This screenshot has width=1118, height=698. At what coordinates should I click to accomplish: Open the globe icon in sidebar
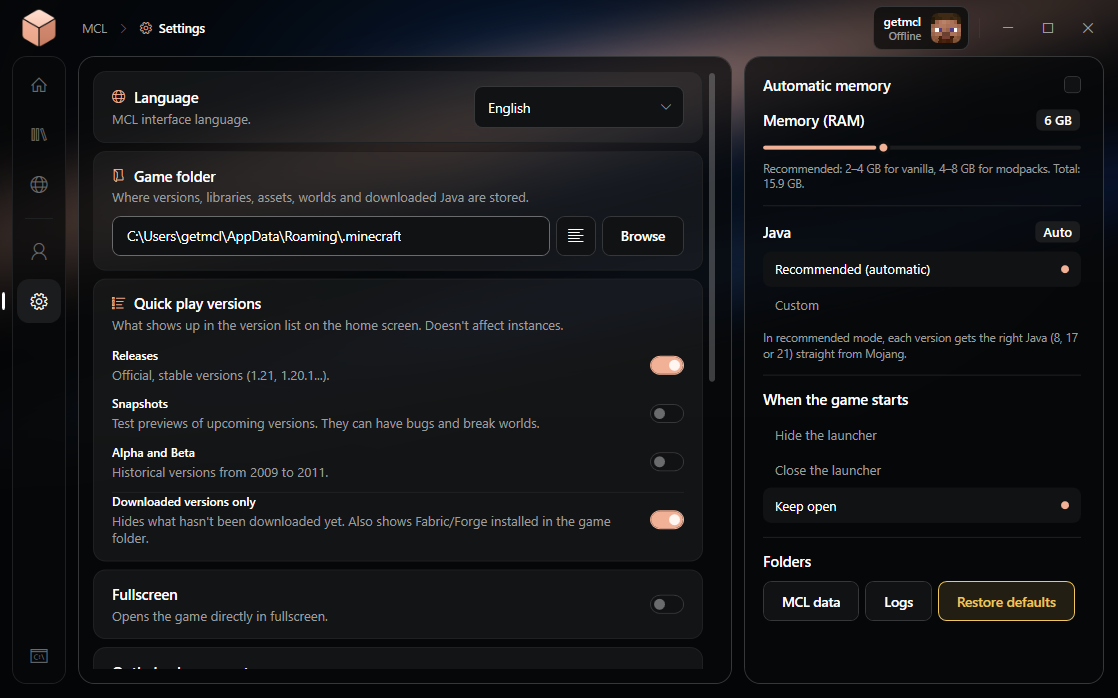[x=39, y=185]
